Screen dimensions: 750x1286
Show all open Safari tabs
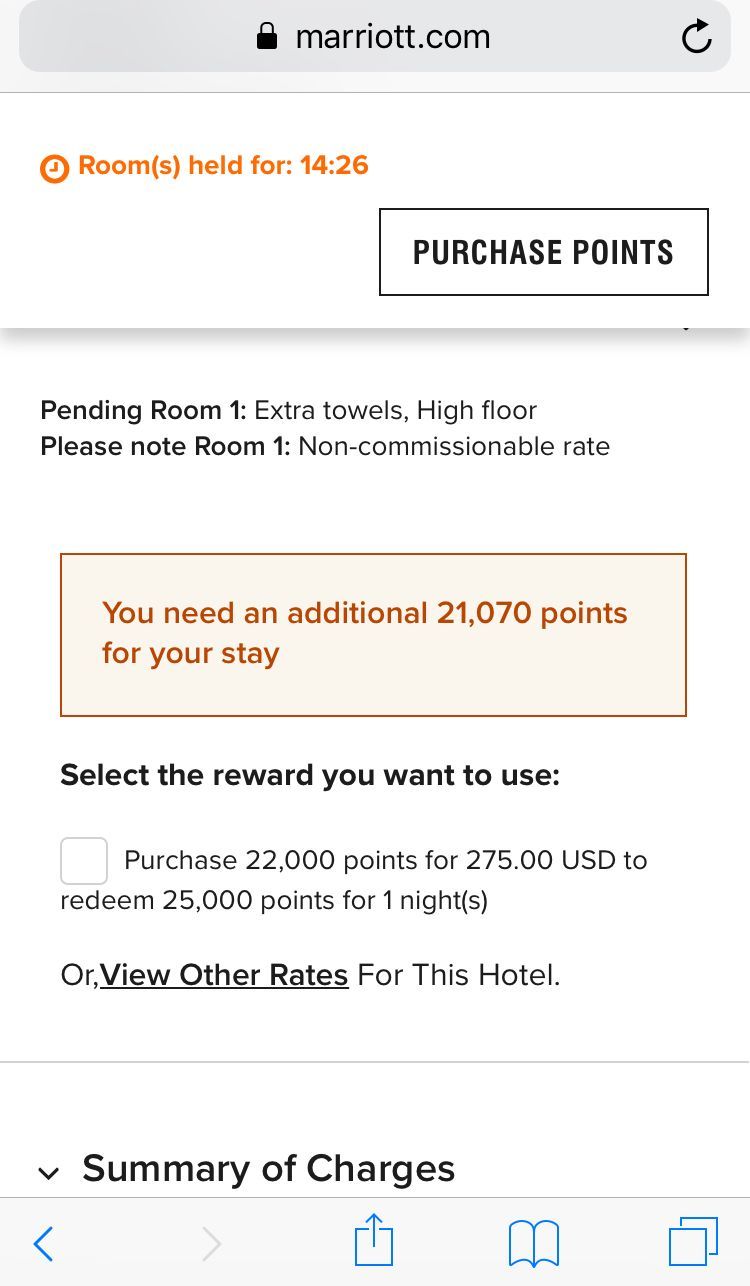[x=693, y=1241]
